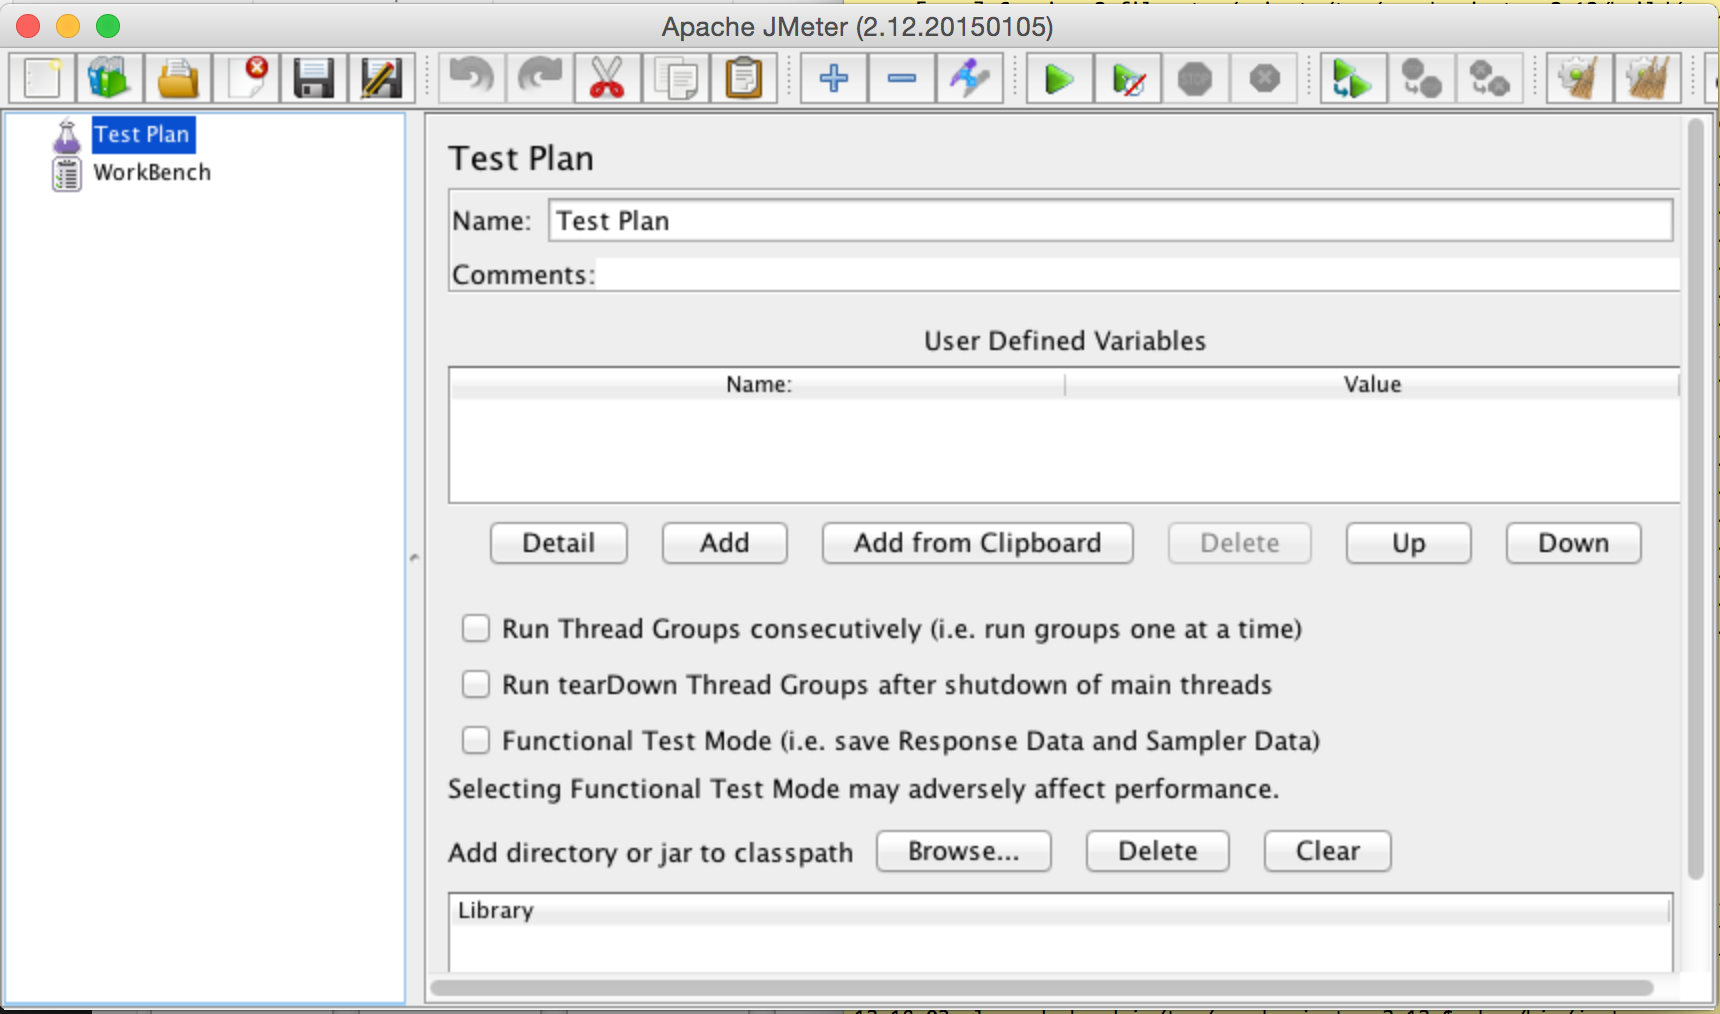Viewport: 1720px width, 1014px height.
Task: Click the Undo arrow icon
Action: (x=471, y=78)
